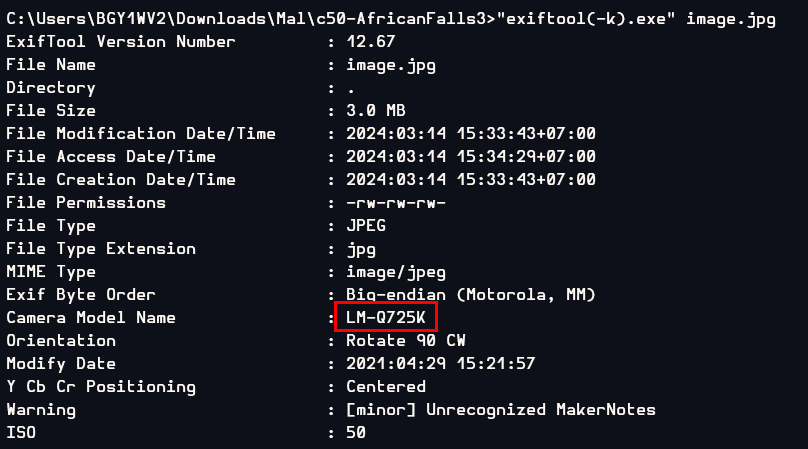The image size is (808, 449).
Task: Click the File Modification Date/Time value
Action: tap(470, 134)
